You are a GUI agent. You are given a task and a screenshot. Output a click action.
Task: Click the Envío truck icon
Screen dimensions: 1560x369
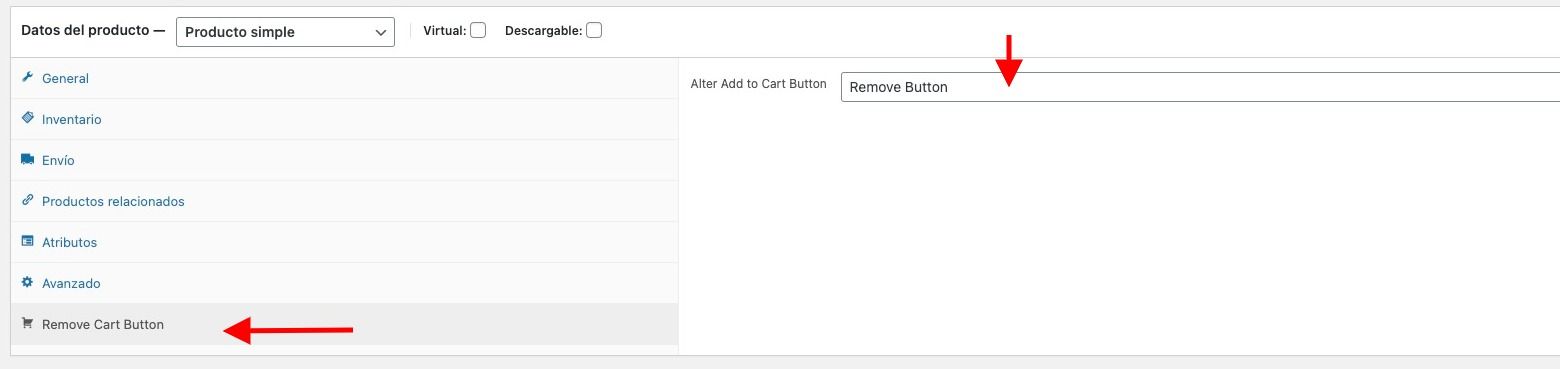tap(28, 160)
